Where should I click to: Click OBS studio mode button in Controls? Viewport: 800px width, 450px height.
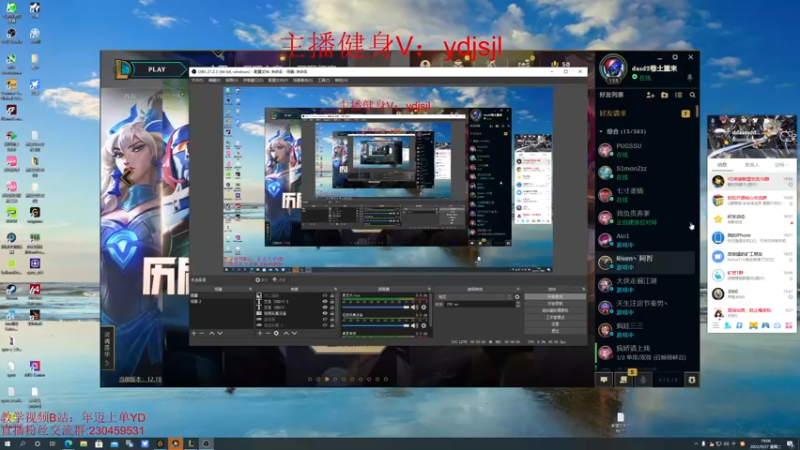click(x=555, y=317)
